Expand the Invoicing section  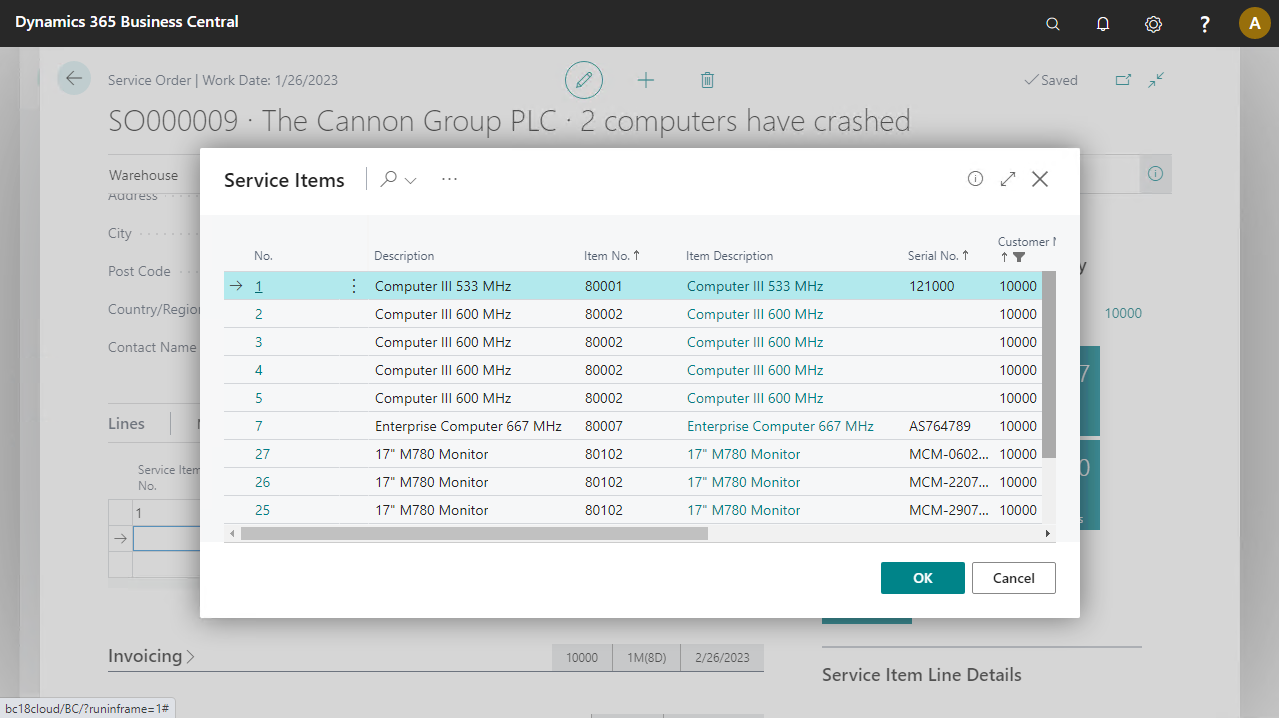(151, 656)
